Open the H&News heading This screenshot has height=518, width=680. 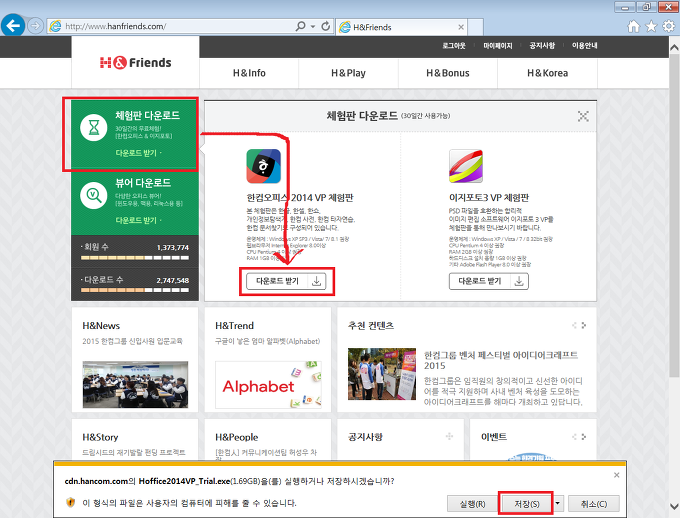101,326
